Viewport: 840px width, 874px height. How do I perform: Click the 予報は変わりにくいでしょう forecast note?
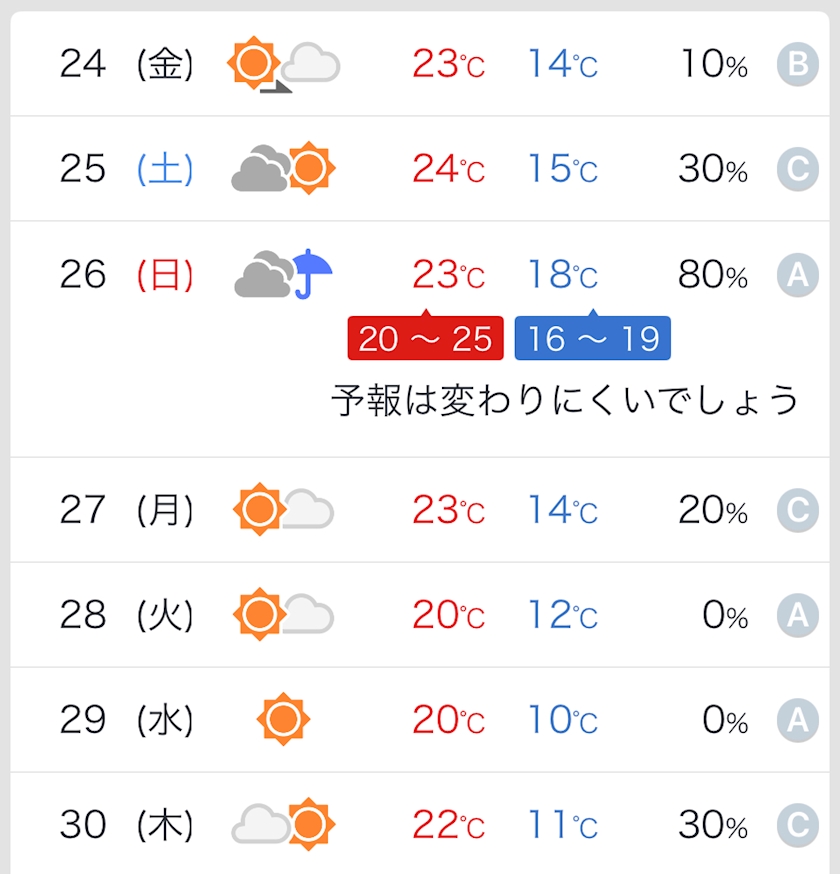[x=565, y=400]
